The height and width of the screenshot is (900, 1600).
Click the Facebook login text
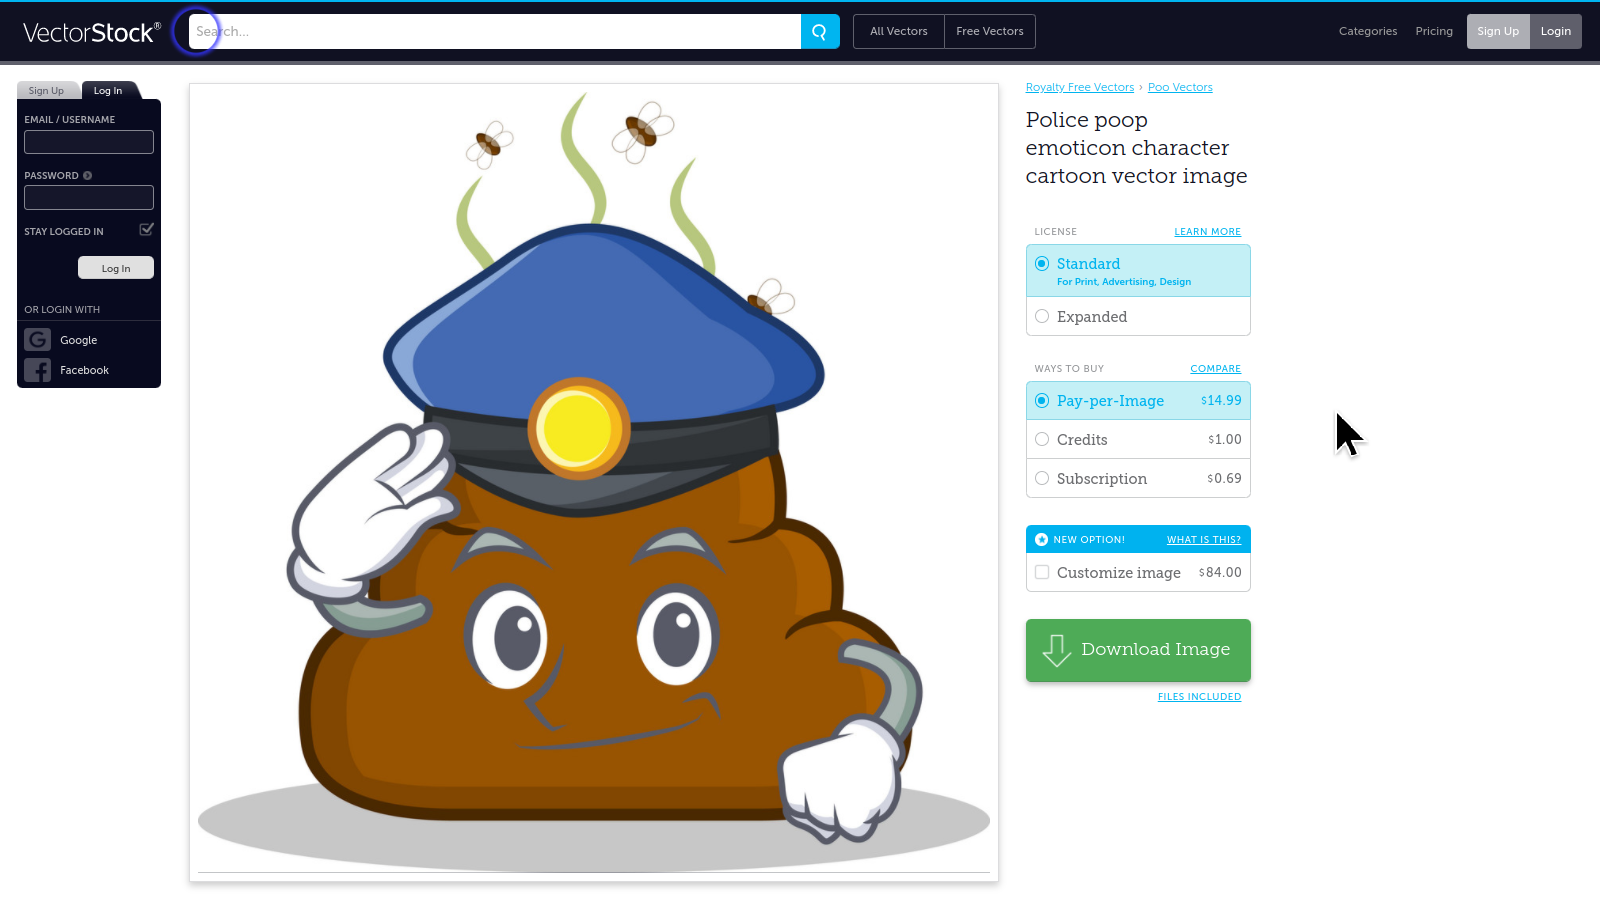pyautogui.click(x=84, y=371)
